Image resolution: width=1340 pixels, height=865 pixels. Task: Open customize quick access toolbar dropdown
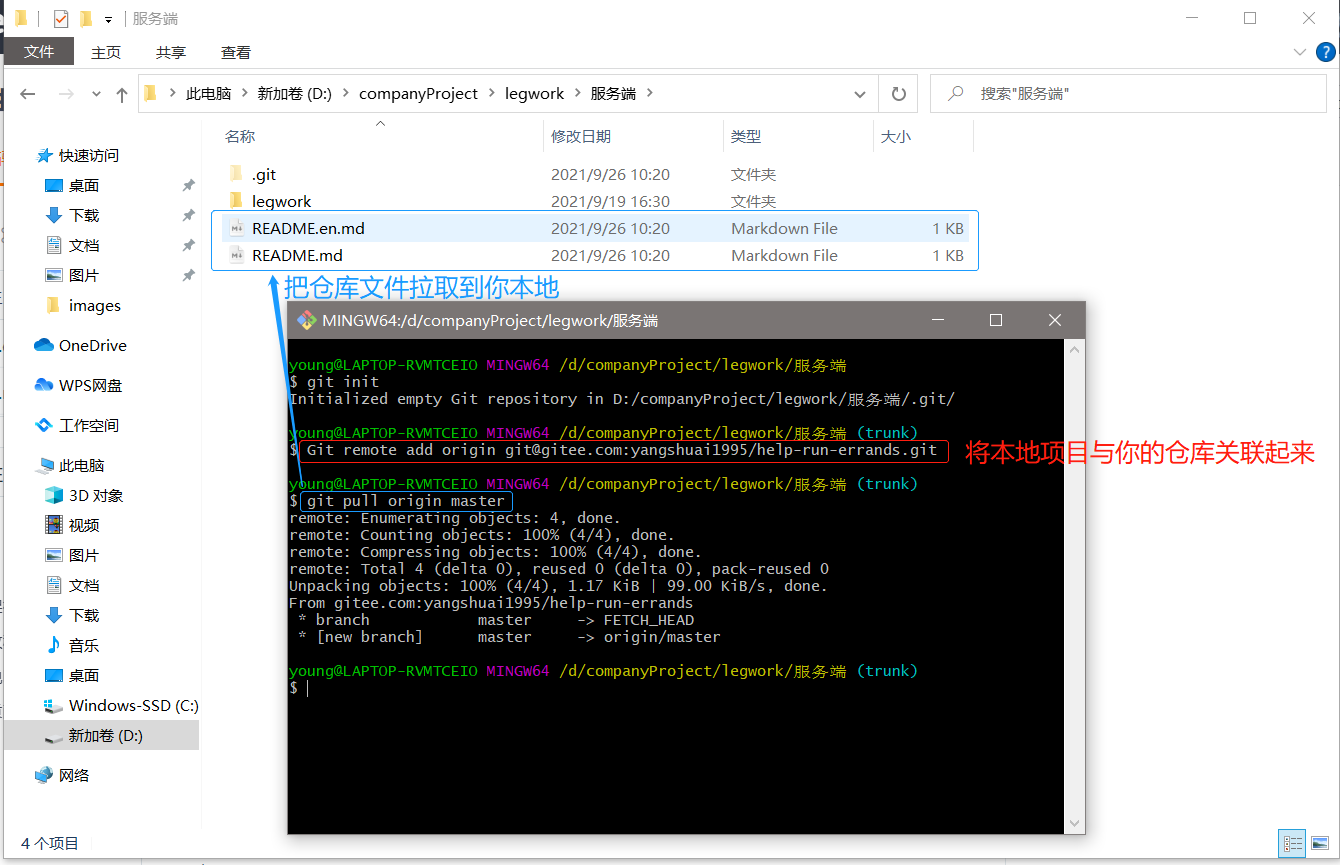[108, 19]
